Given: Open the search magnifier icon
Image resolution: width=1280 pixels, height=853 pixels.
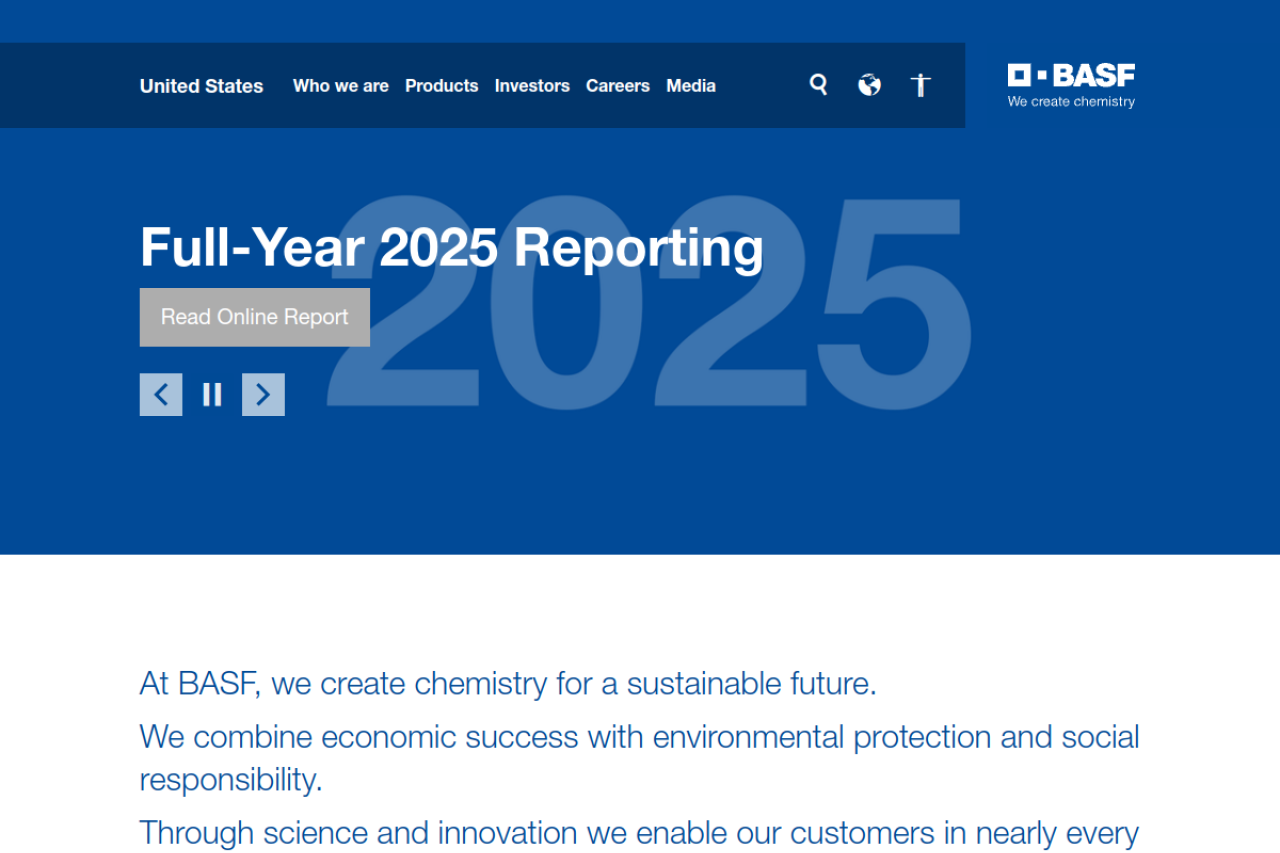Looking at the screenshot, I should [818, 85].
